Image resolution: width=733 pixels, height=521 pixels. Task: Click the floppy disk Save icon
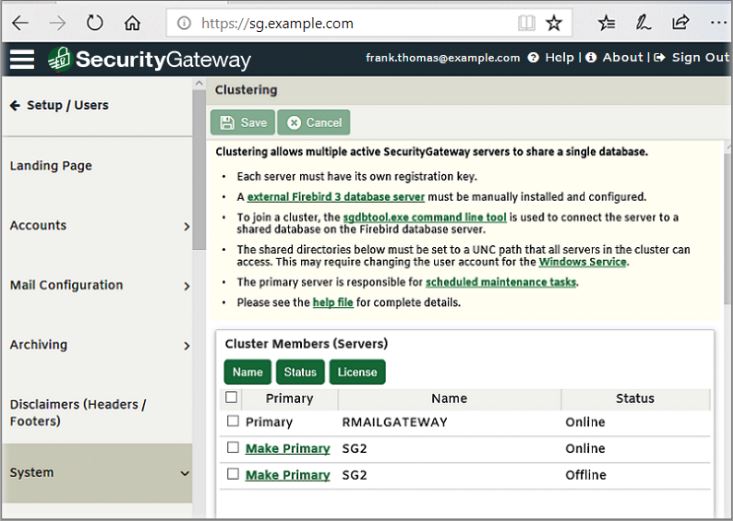(227, 123)
